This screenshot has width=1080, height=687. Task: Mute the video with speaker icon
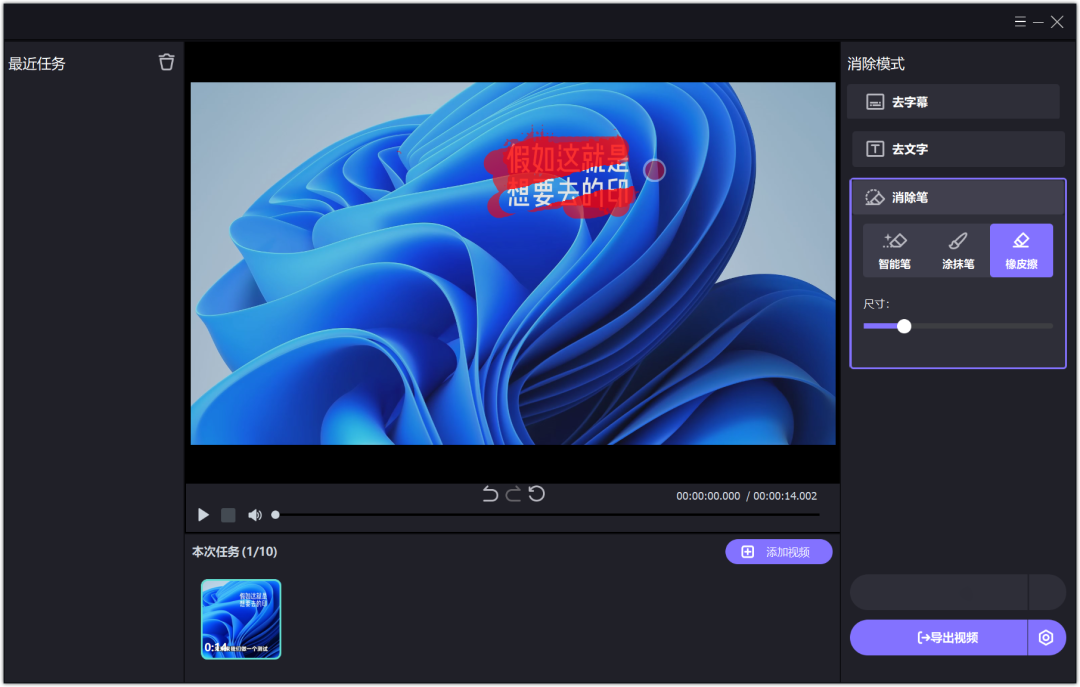(255, 515)
